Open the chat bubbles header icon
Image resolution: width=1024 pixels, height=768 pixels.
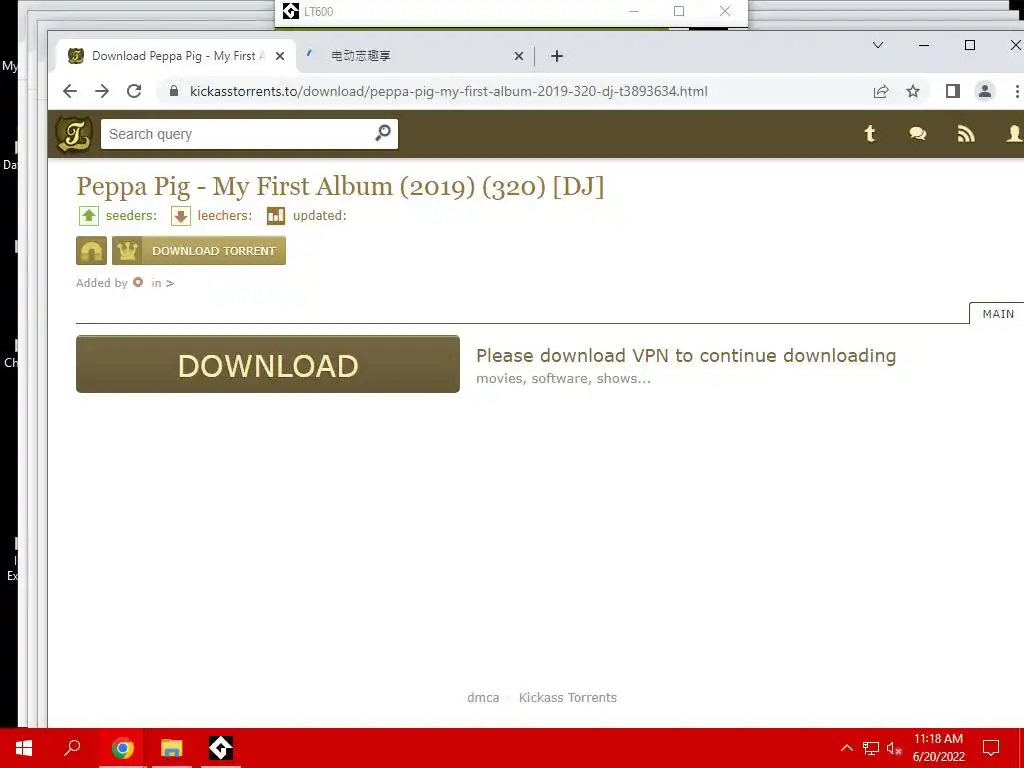(x=918, y=134)
